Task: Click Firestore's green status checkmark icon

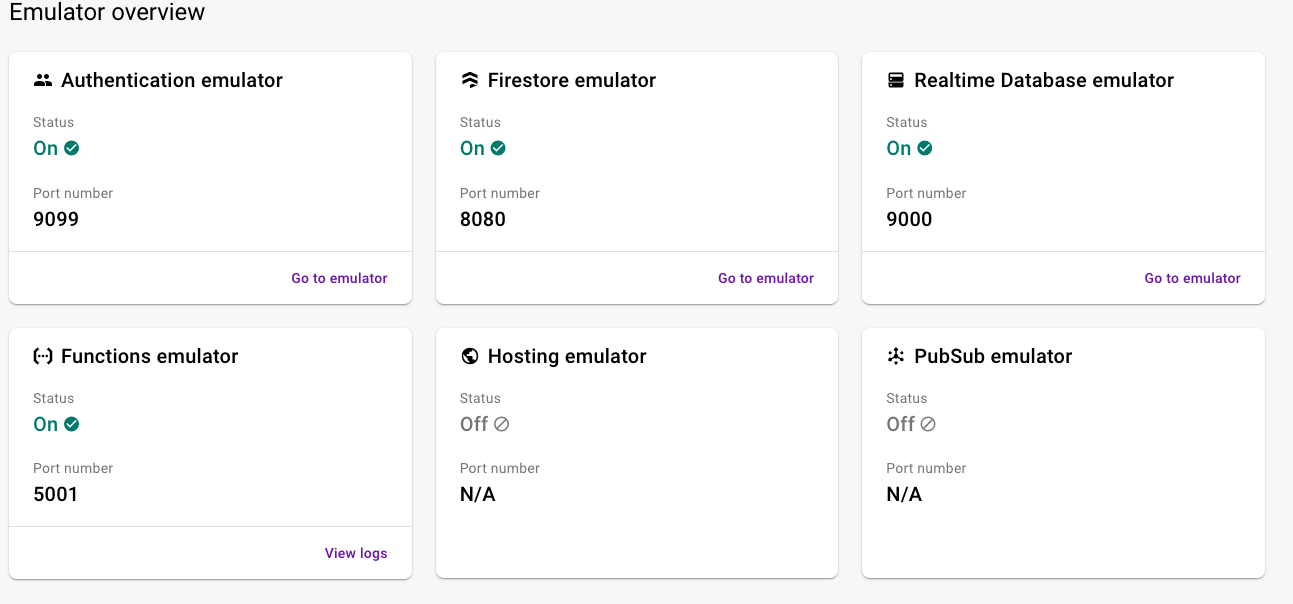Action: click(x=498, y=148)
